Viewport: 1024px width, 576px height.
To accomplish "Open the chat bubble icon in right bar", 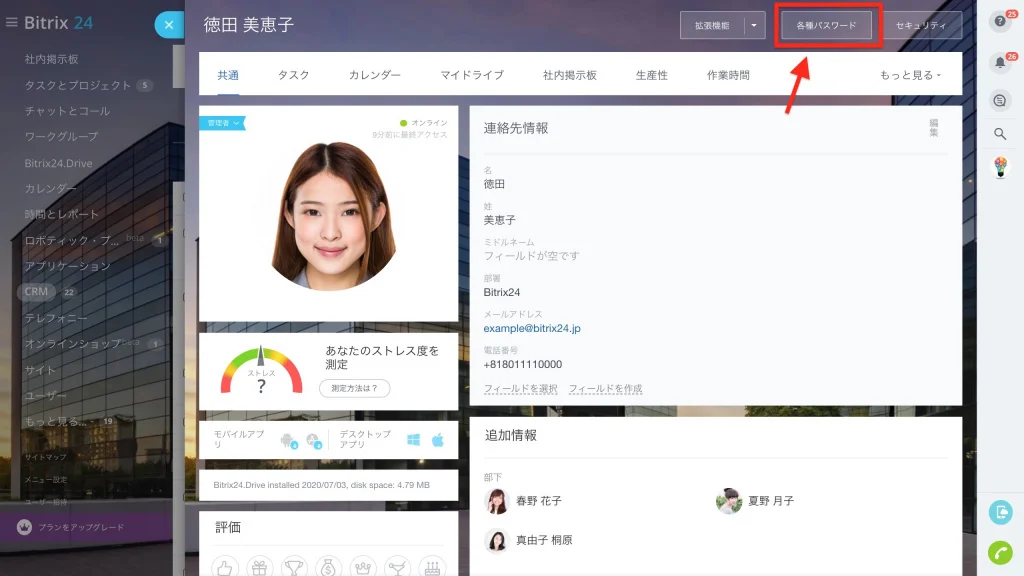I will [1000, 101].
